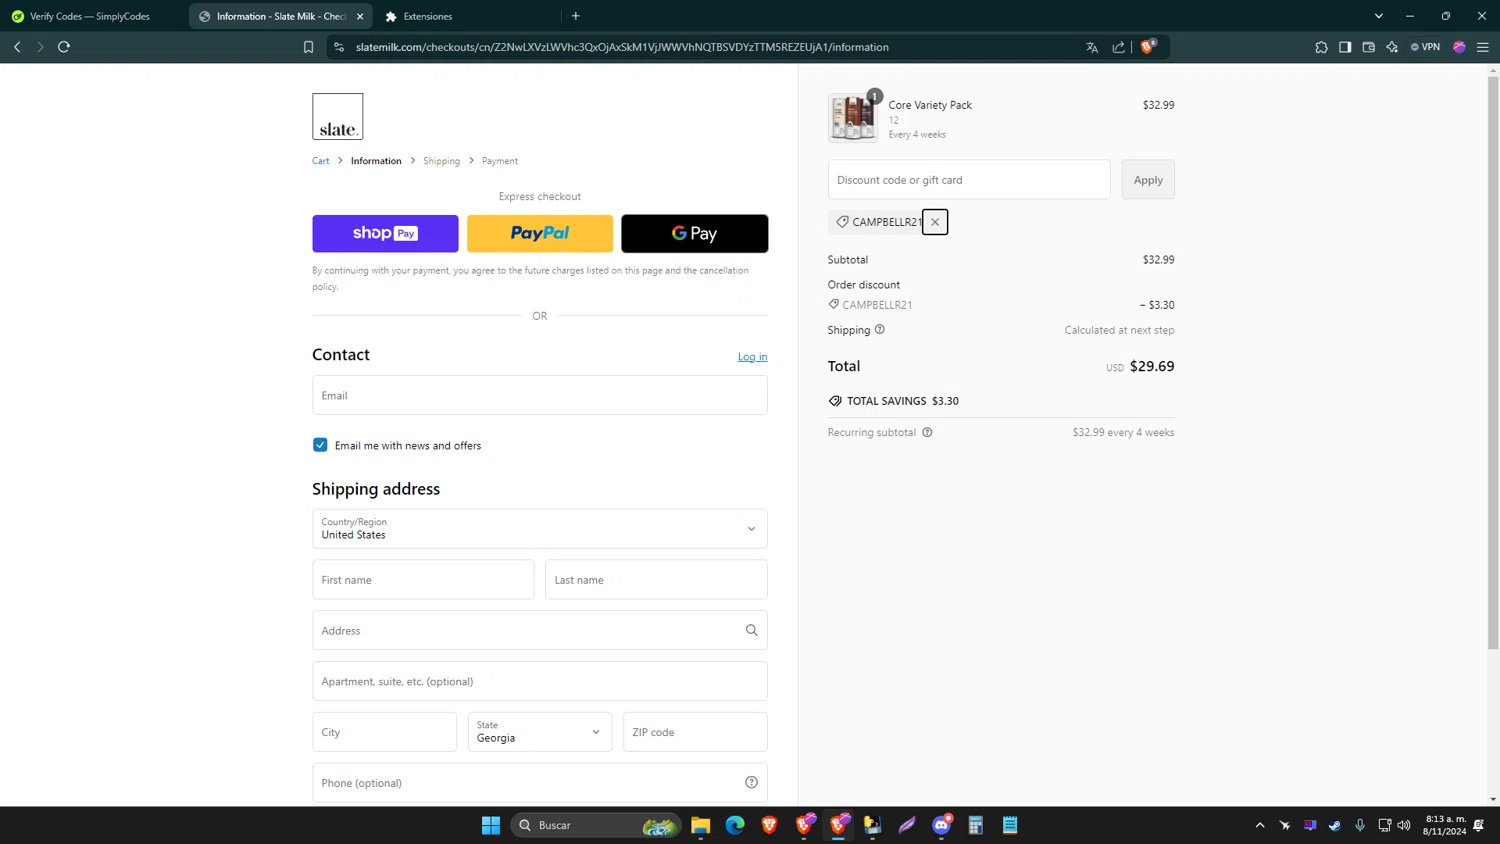Click the address search magnifier icon
This screenshot has height=844, width=1500.
[751, 630]
